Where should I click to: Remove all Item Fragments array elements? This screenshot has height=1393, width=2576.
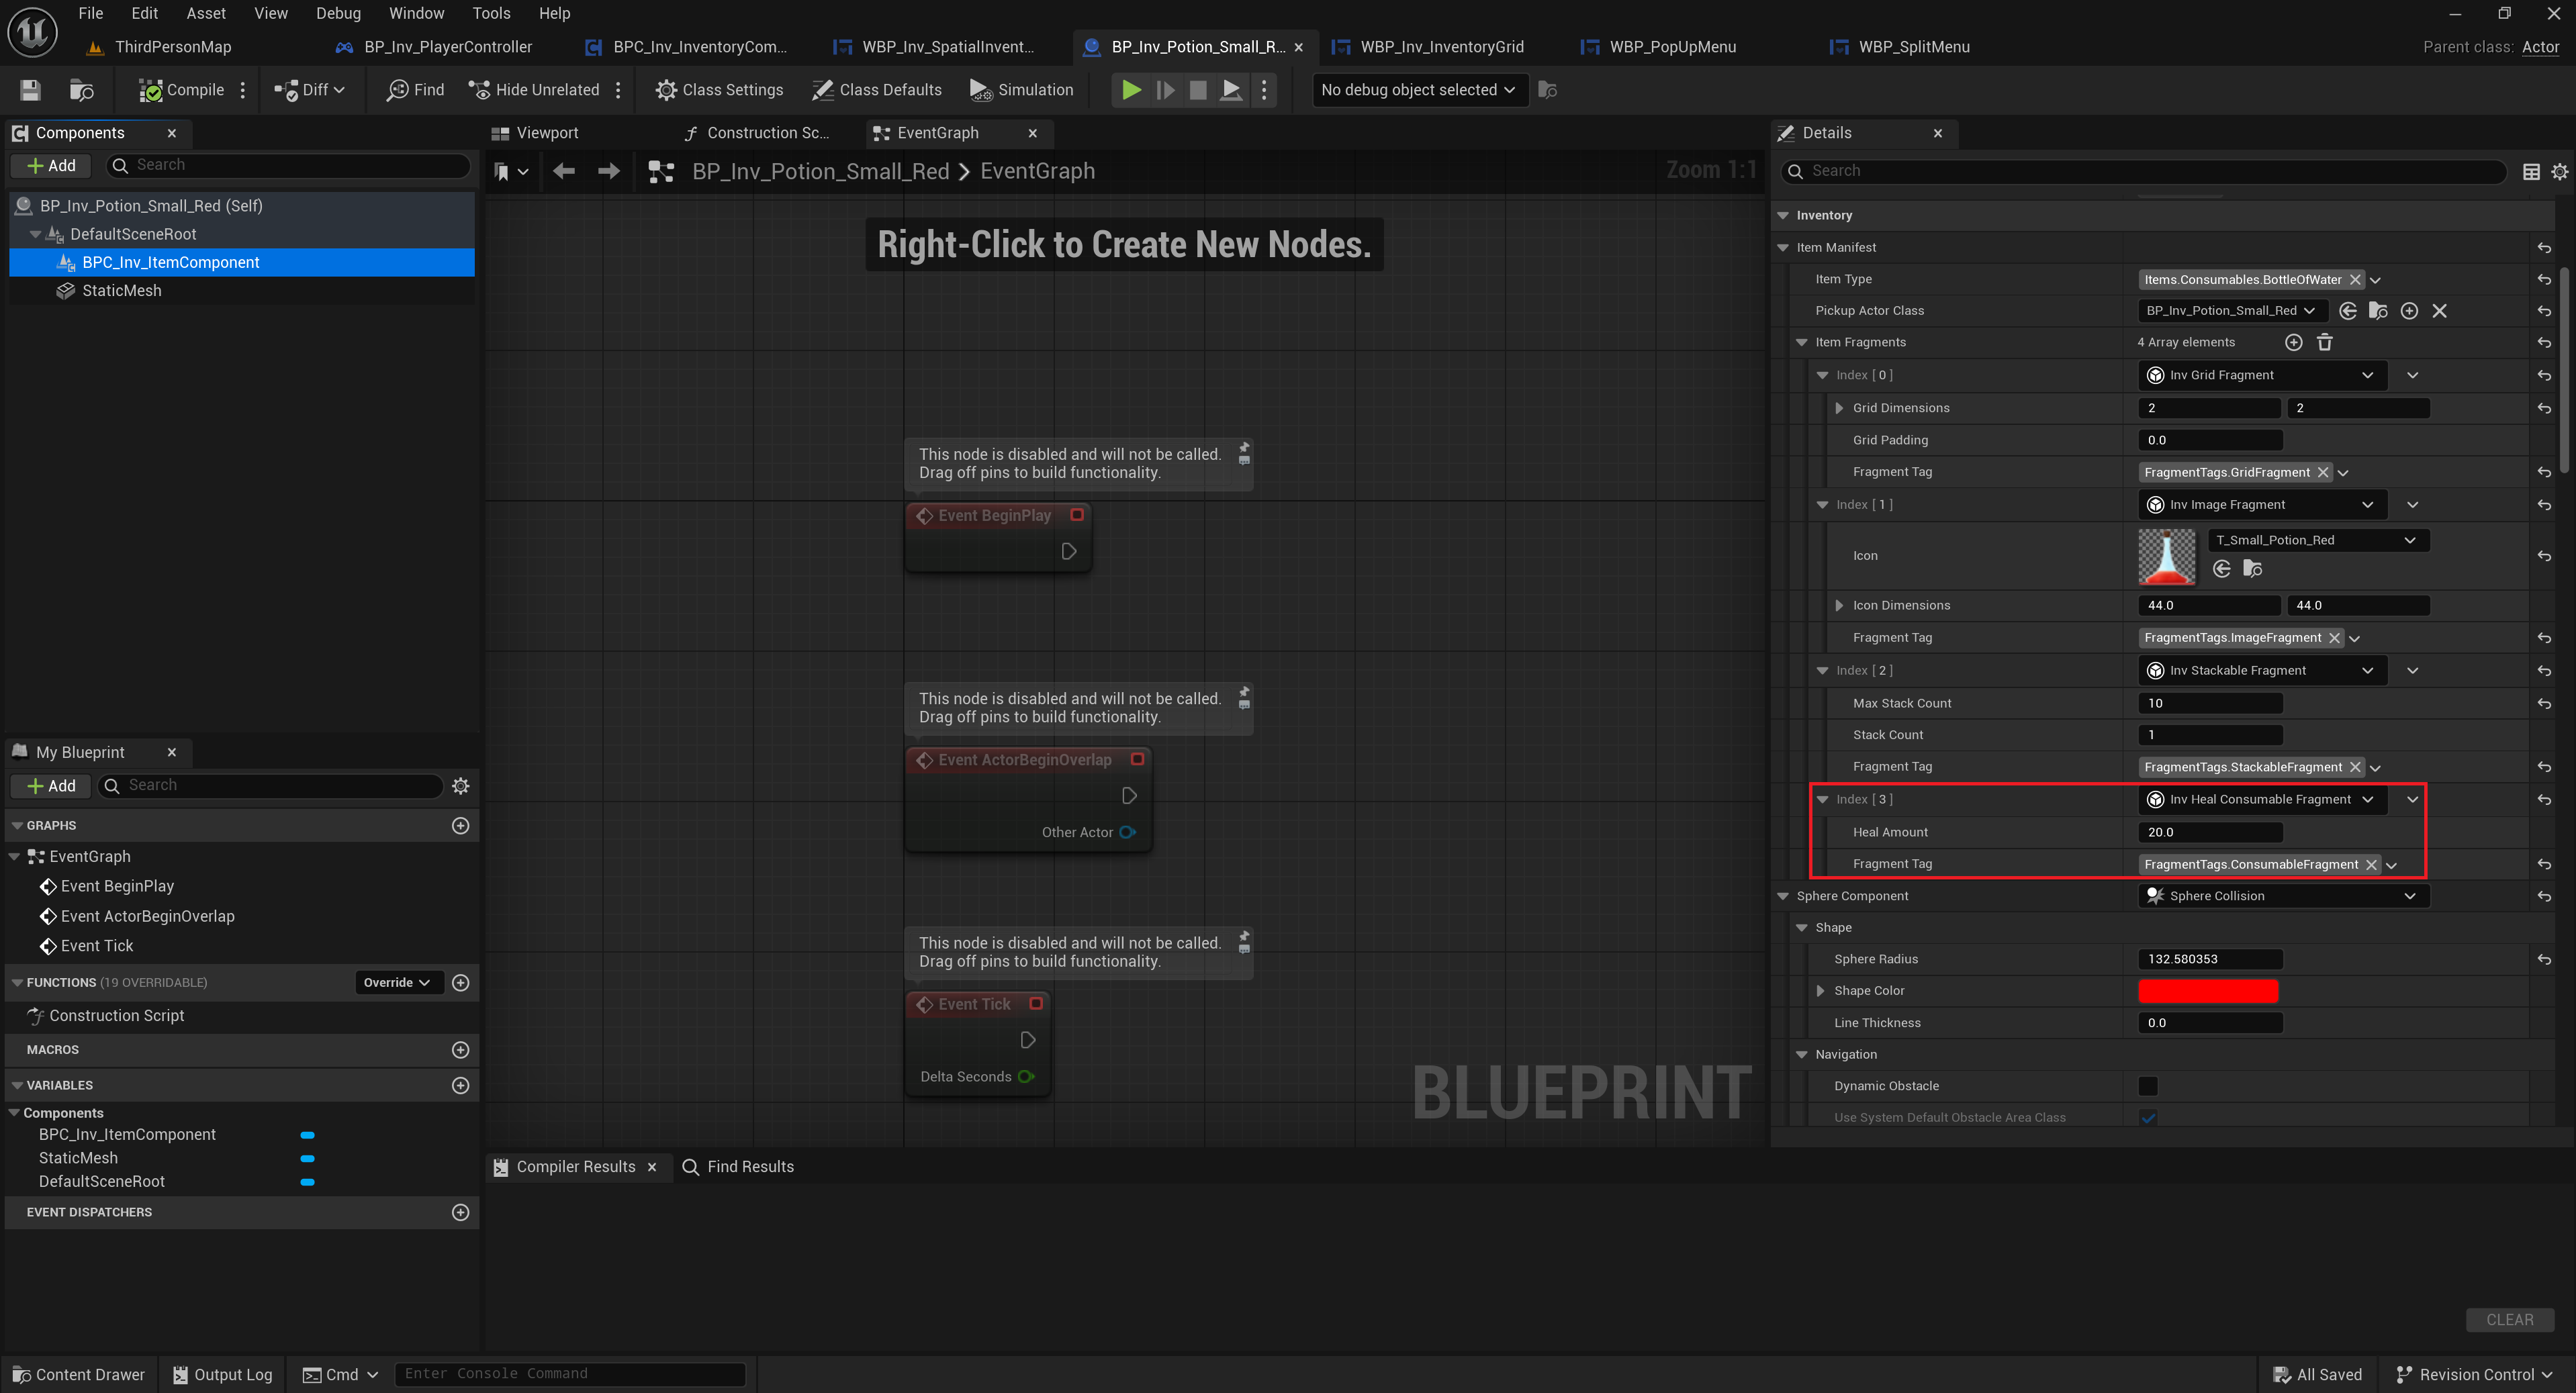pyautogui.click(x=2324, y=342)
